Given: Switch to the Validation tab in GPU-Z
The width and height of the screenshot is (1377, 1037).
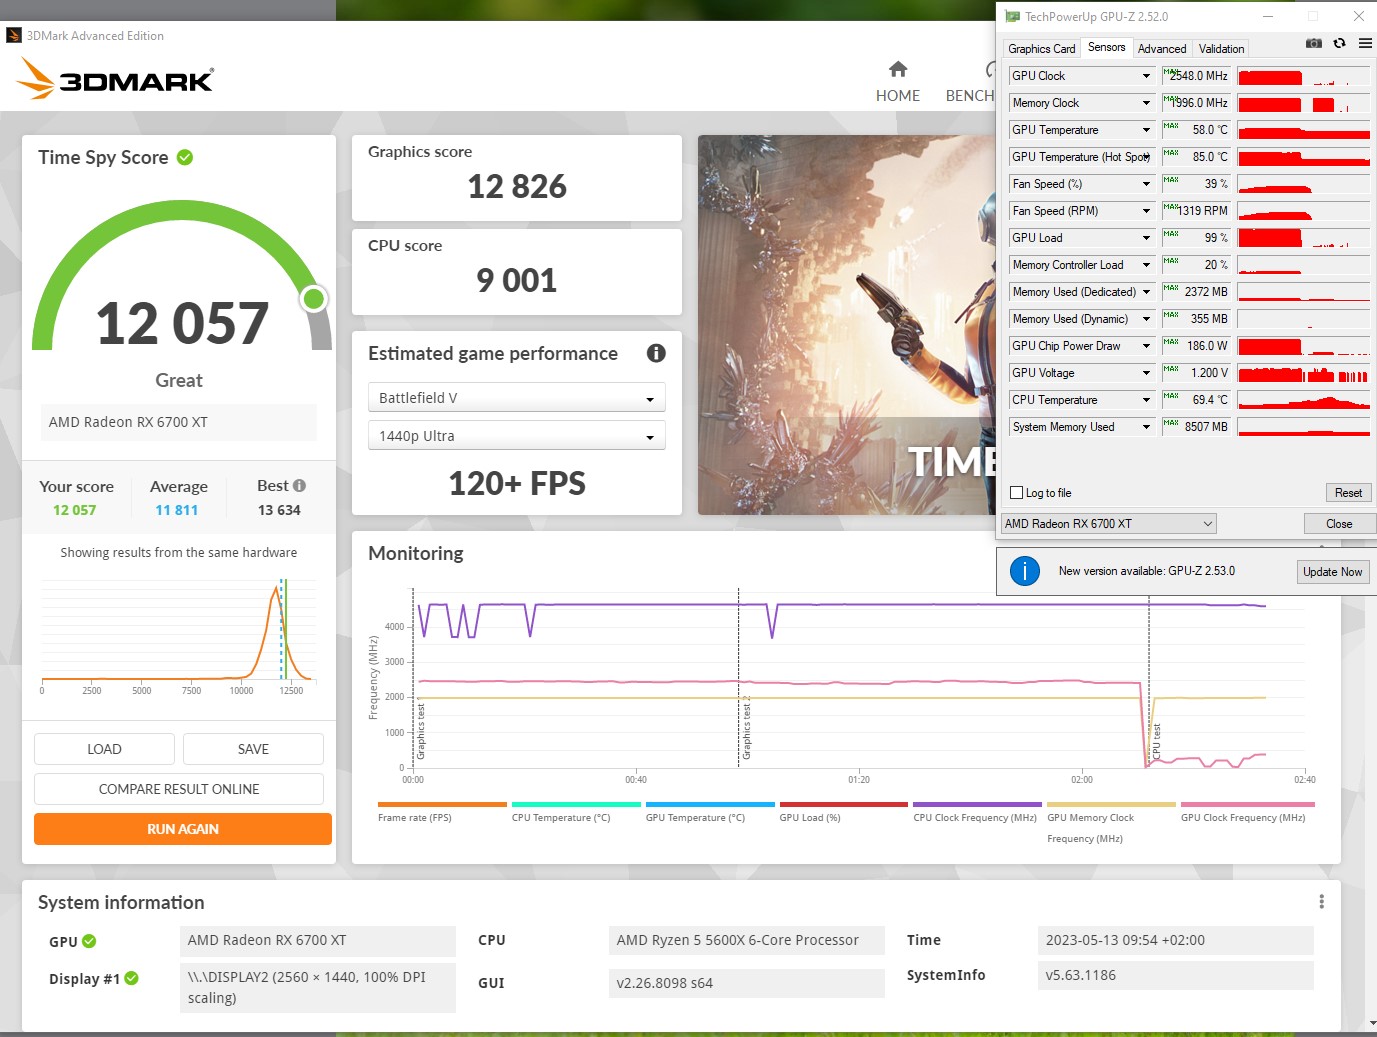Looking at the screenshot, I should pyautogui.click(x=1221, y=48).
